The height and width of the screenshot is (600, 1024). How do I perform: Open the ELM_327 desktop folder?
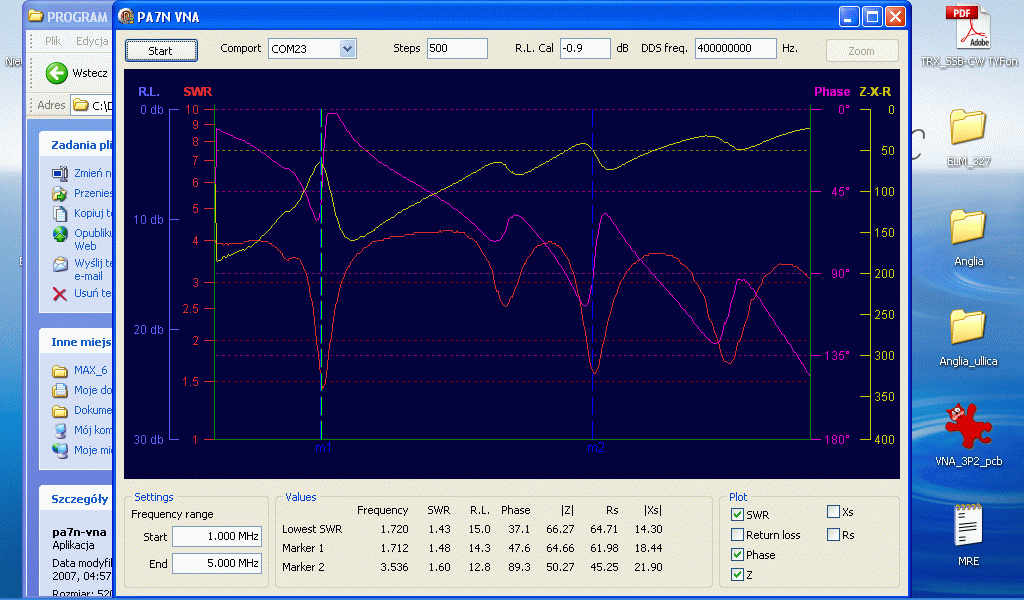tap(967, 128)
